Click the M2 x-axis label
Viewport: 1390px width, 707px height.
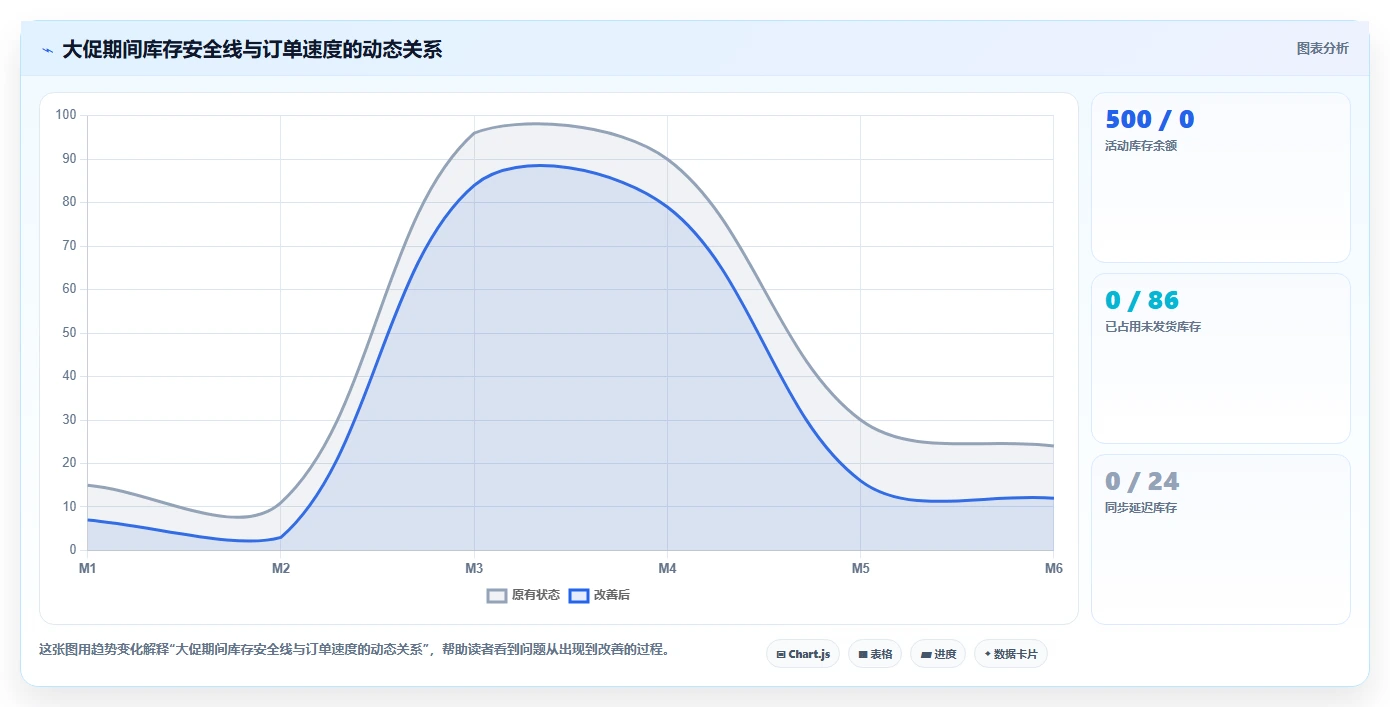pos(281,569)
